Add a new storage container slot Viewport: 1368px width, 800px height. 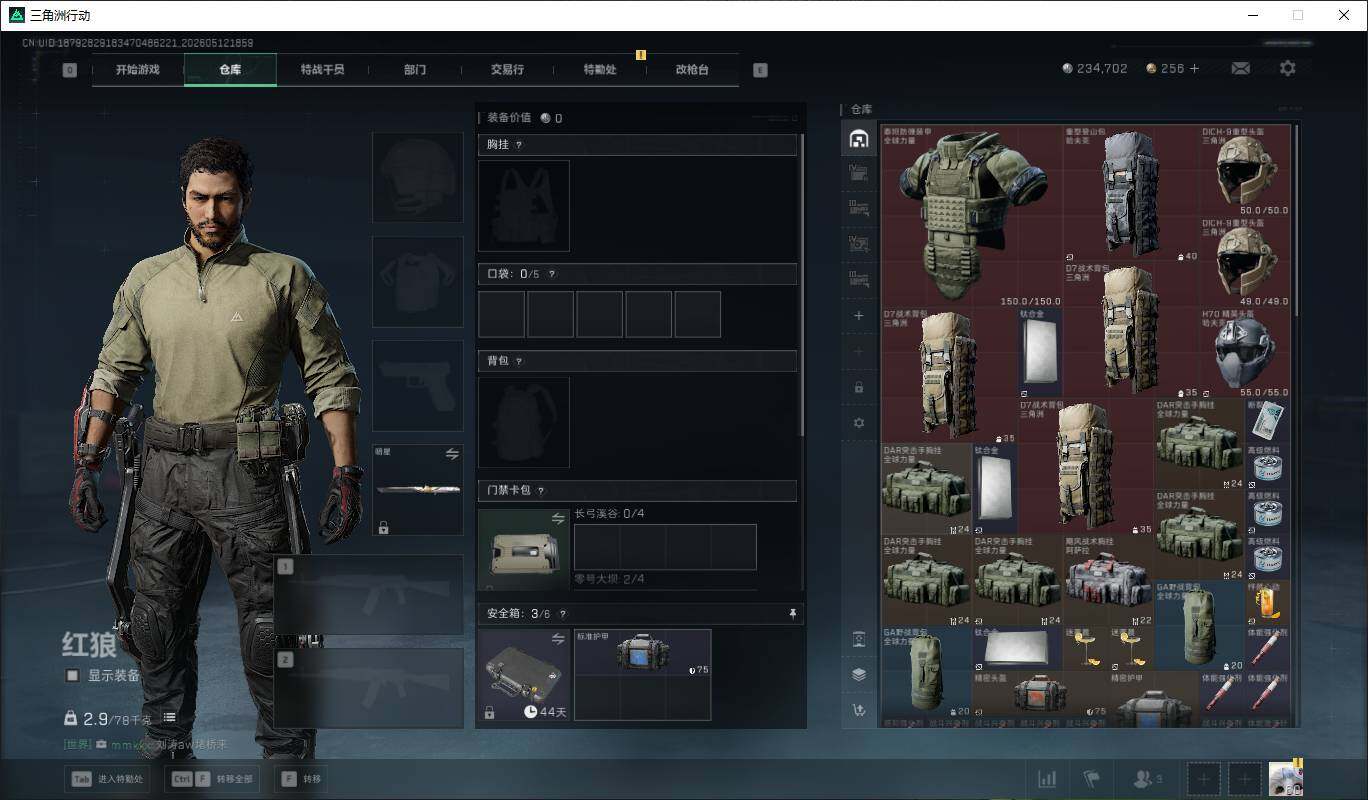tap(858, 316)
